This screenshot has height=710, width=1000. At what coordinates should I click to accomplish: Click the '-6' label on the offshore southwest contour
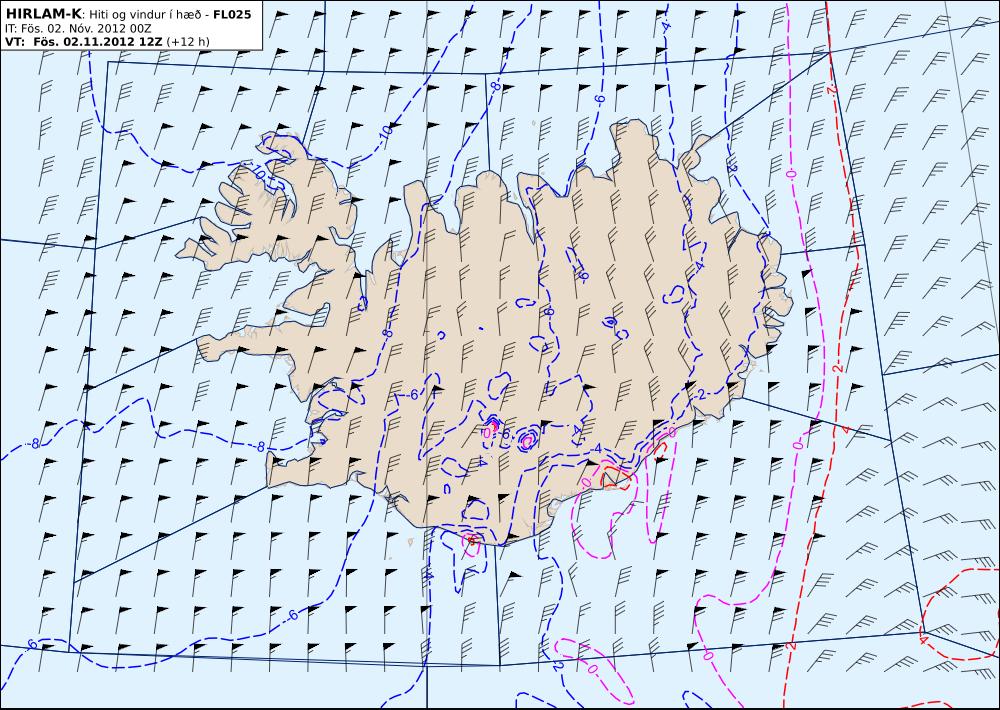(291, 615)
